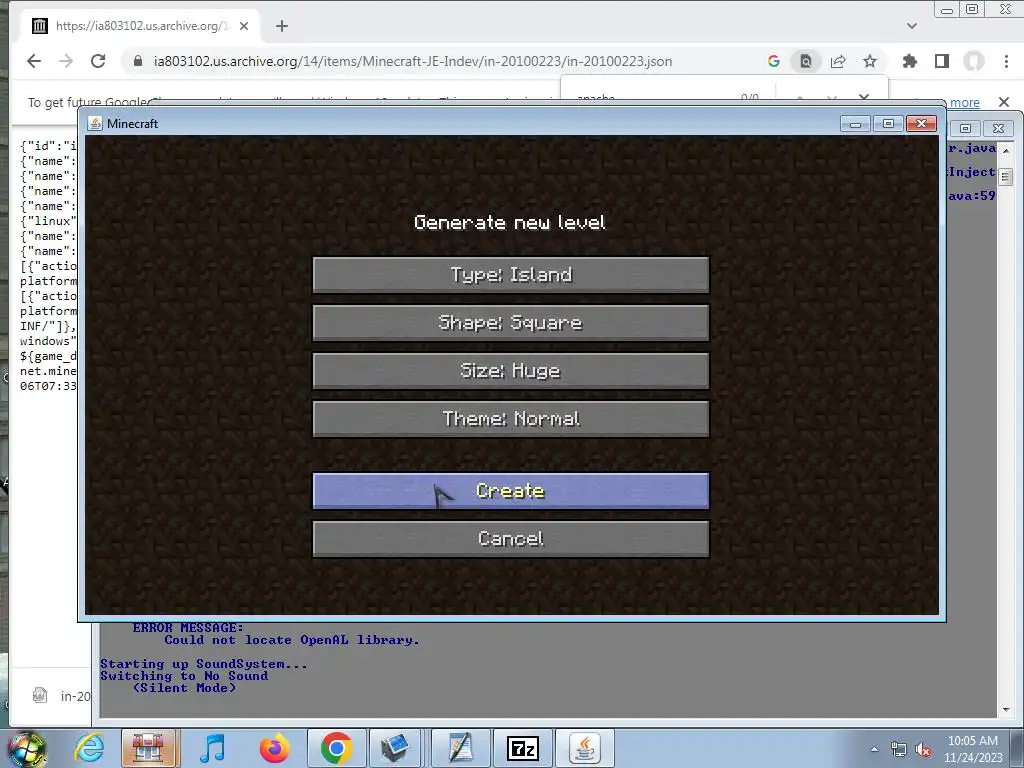This screenshot has height=768, width=1024.
Task: Open the pinned taskbar app beside Explorer
Action: [148, 748]
